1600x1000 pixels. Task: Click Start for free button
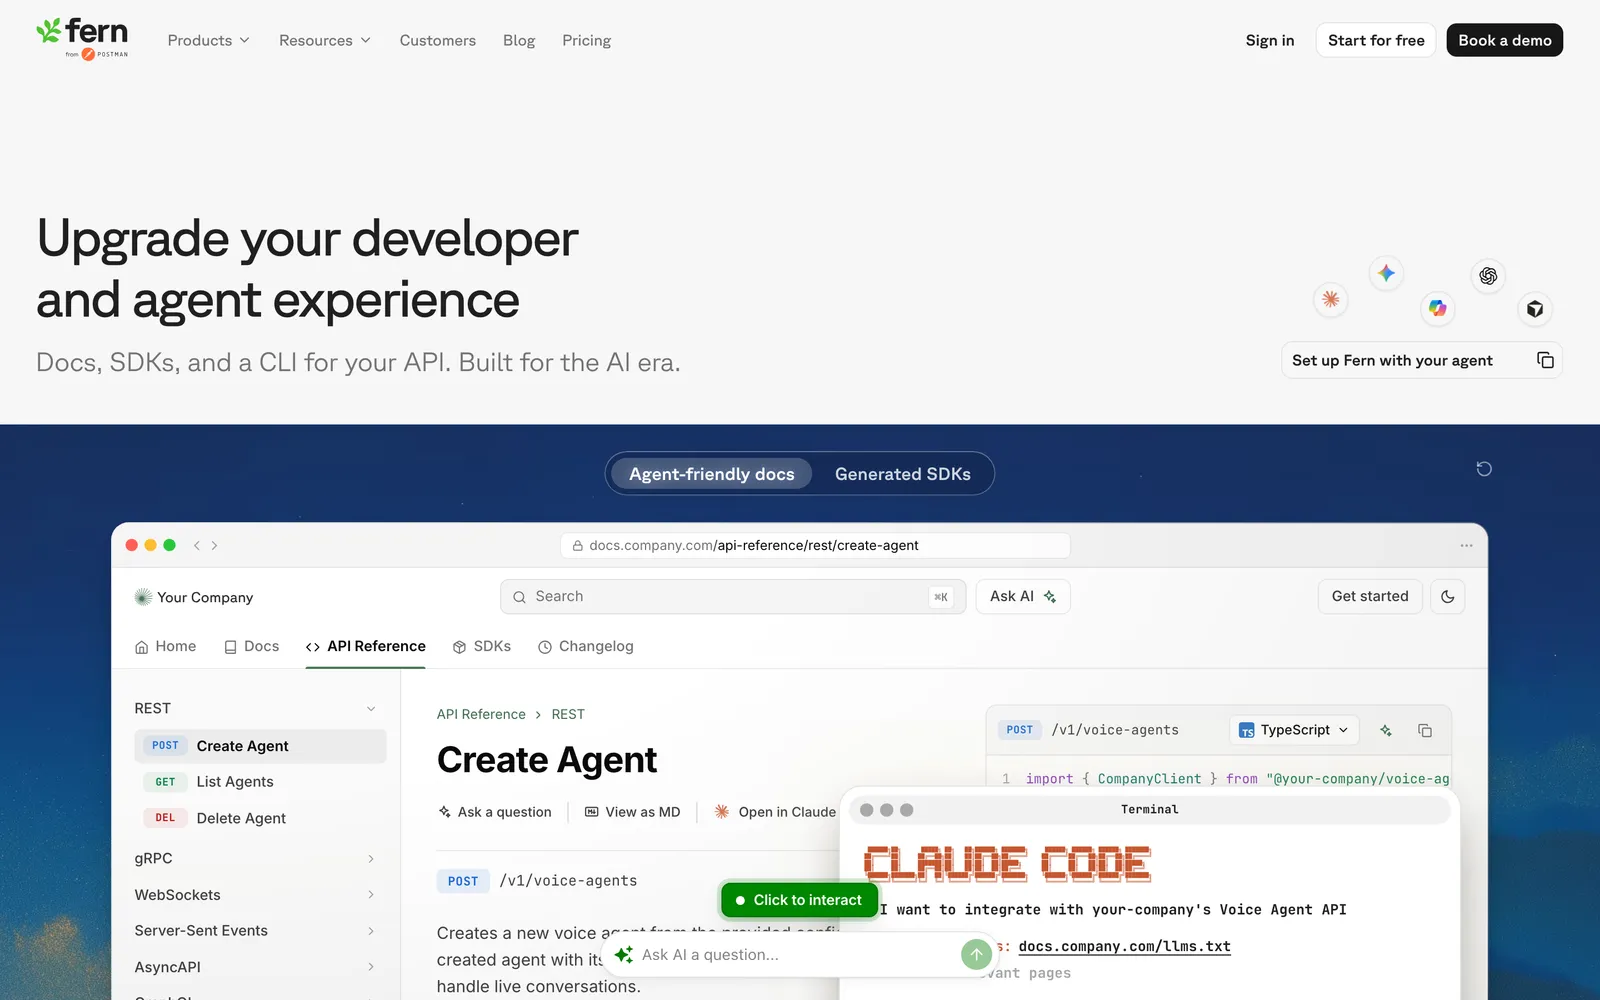pos(1376,40)
